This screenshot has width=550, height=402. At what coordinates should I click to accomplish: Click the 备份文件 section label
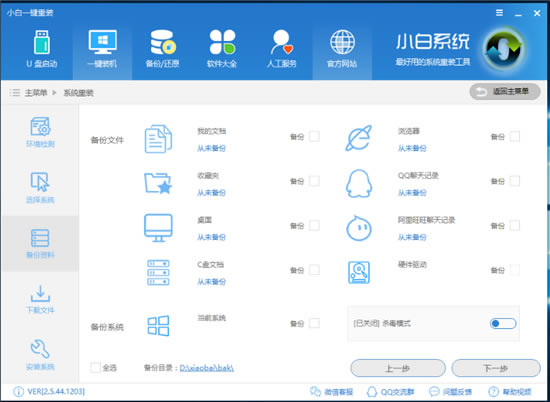(x=107, y=140)
